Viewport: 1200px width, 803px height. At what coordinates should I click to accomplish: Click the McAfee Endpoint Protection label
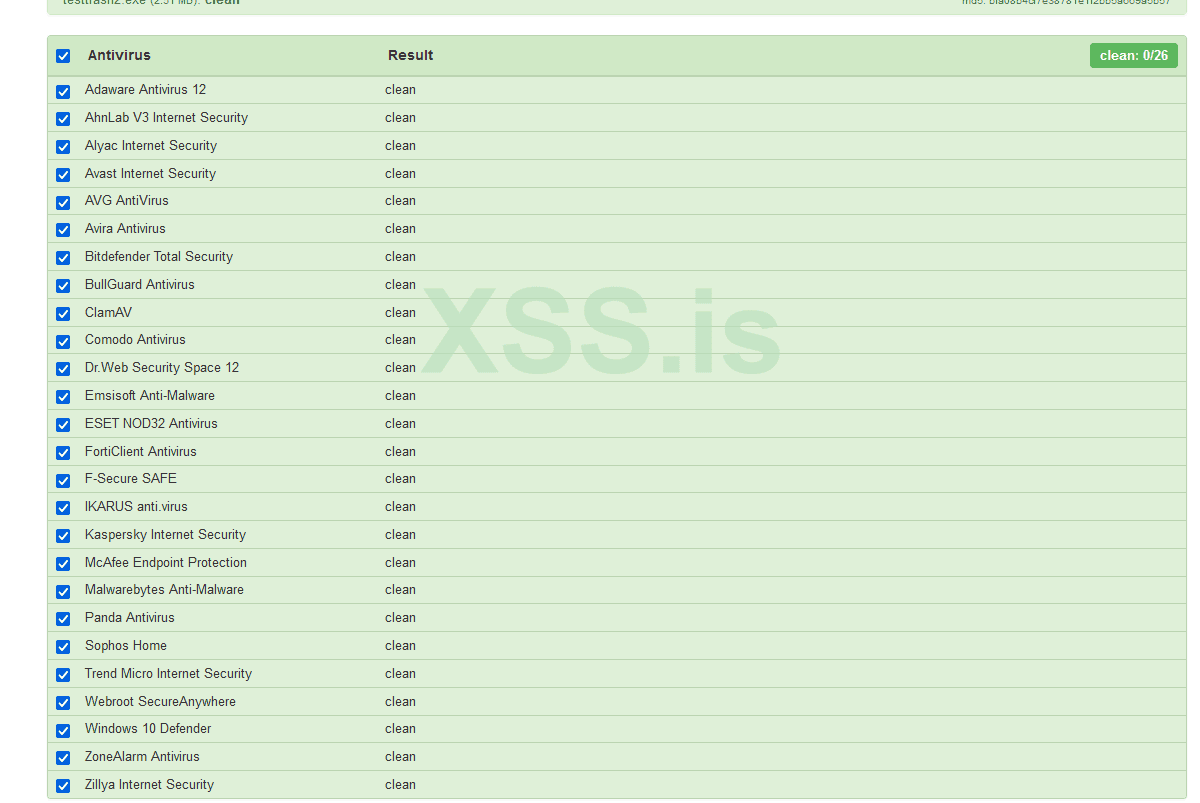166,563
